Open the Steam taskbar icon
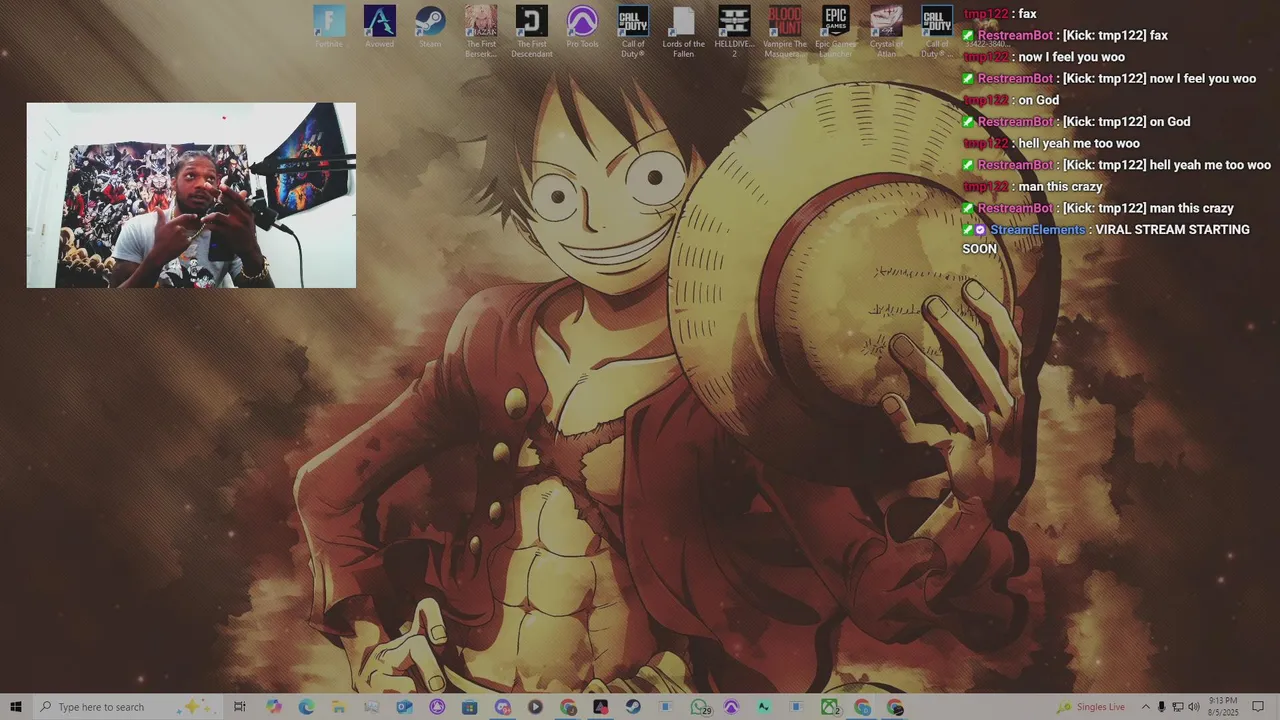This screenshot has height=720, width=1280. [633, 707]
